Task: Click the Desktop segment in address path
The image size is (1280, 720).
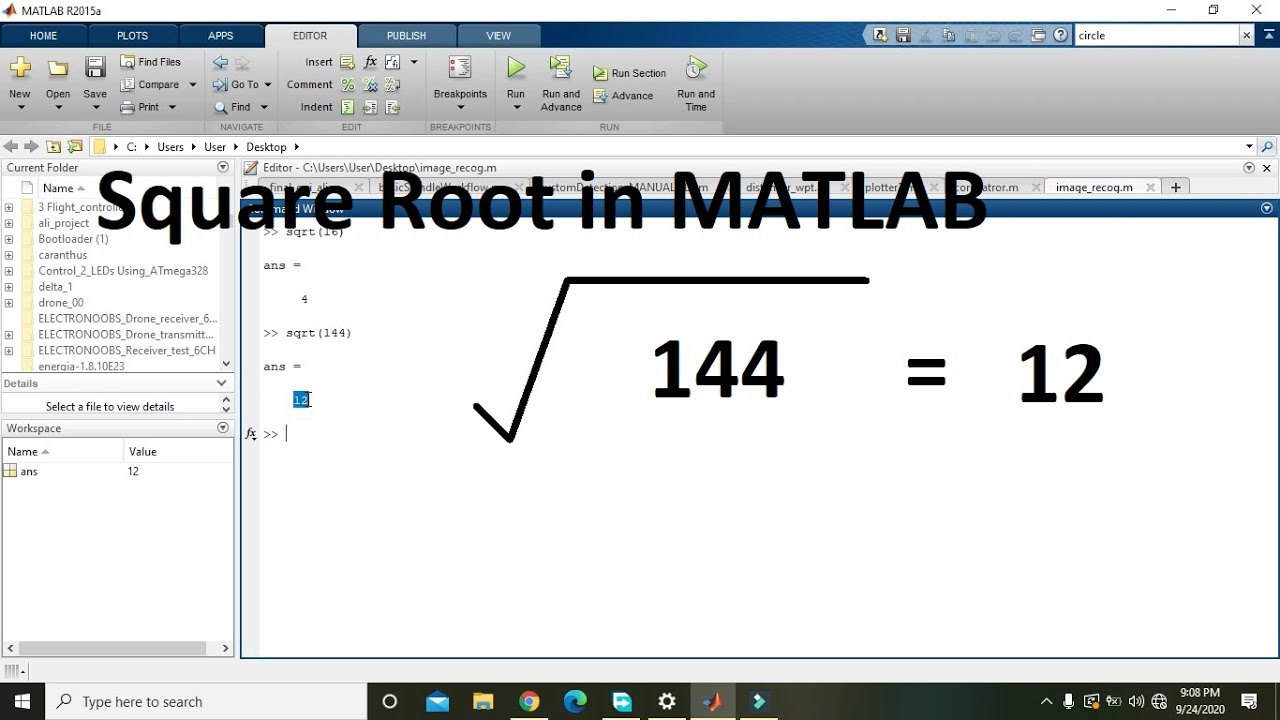Action: (x=266, y=147)
